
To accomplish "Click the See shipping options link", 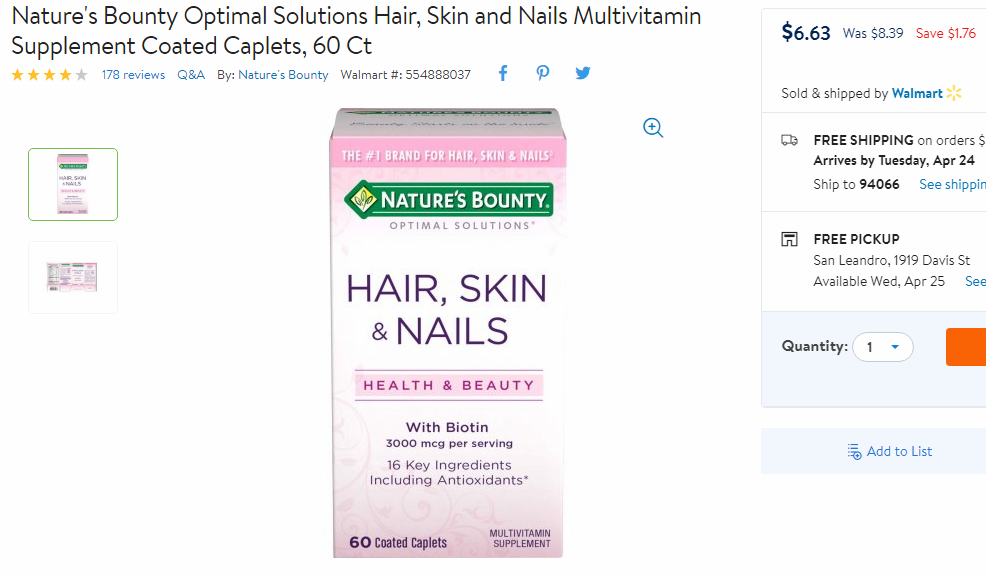I will [x=952, y=184].
